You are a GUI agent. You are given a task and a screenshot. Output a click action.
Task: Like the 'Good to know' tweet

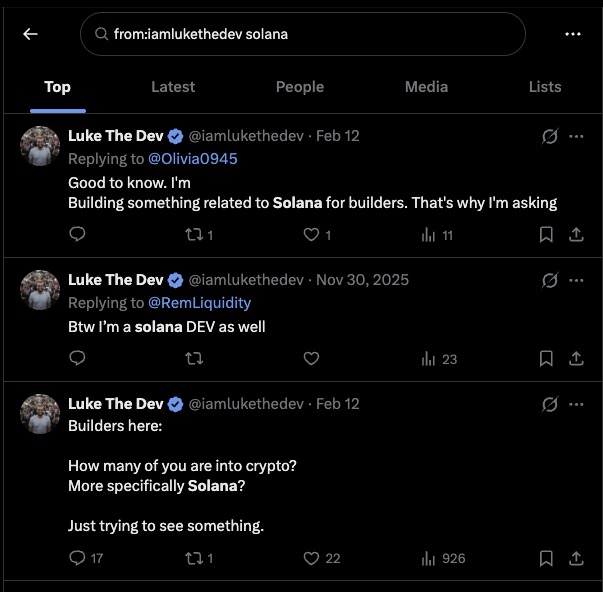click(312, 234)
